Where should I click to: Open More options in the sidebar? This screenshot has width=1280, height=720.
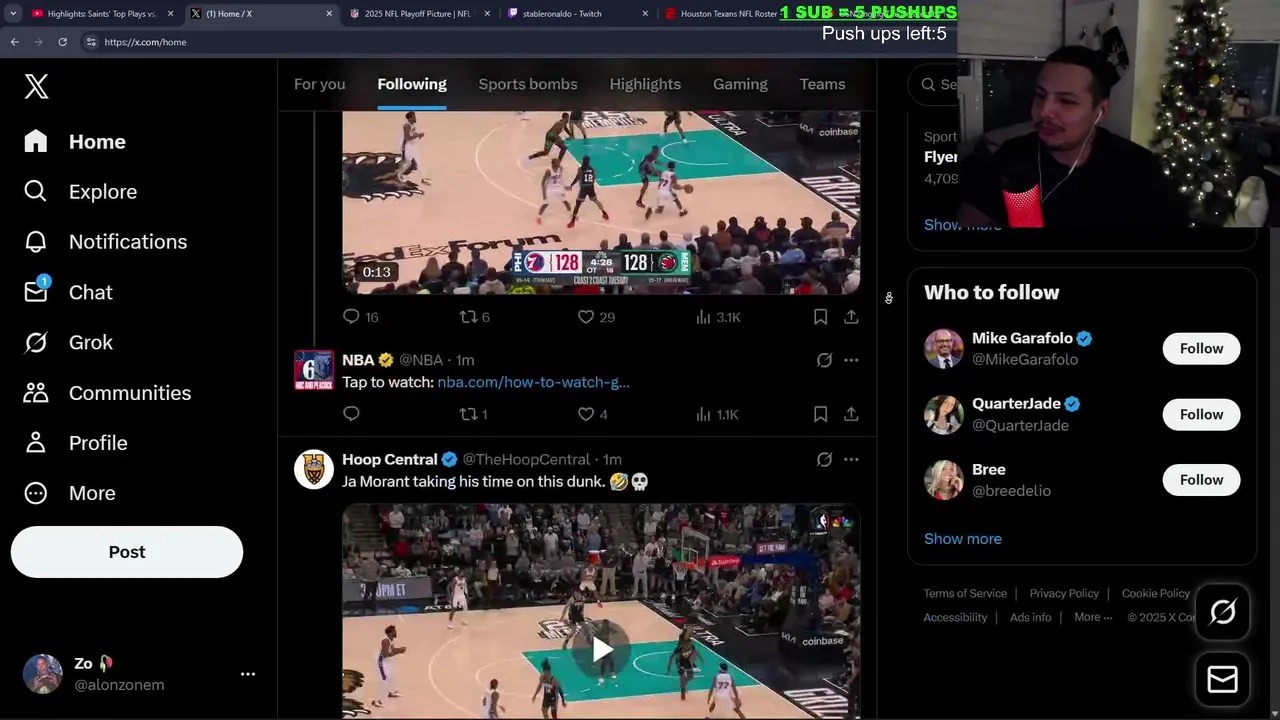coord(69,493)
